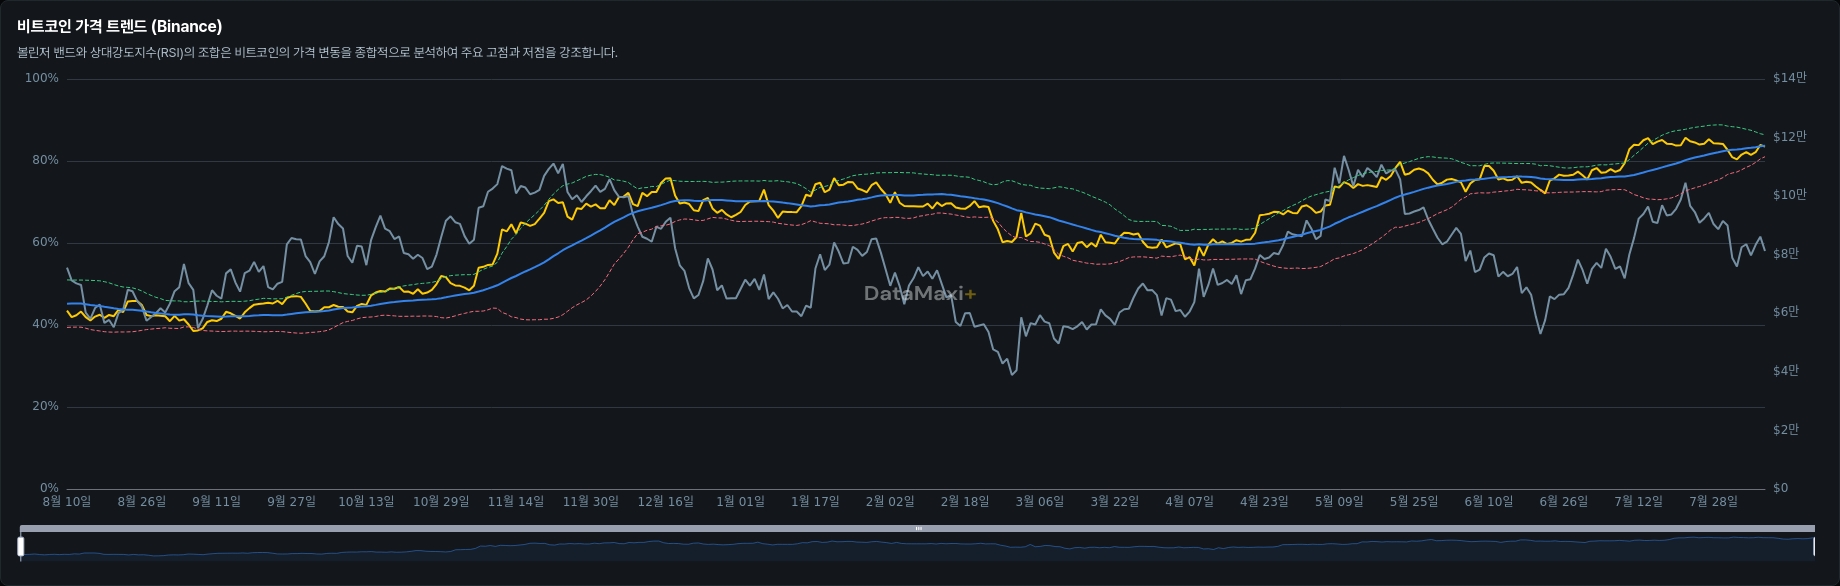Image resolution: width=1840 pixels, height=586 pixels.
Task: Click the 7월 12일 date label
Action: [1638, 501]
